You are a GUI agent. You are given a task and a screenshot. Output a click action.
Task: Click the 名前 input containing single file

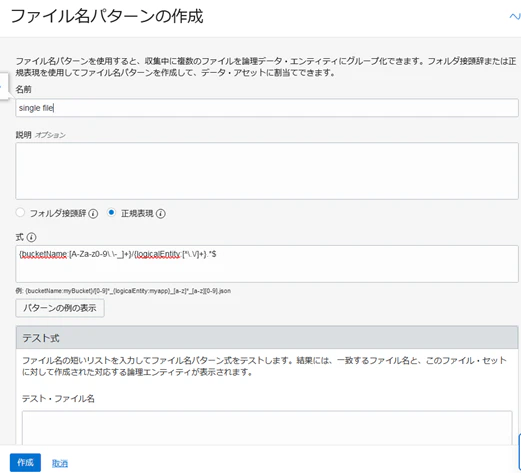267,108
